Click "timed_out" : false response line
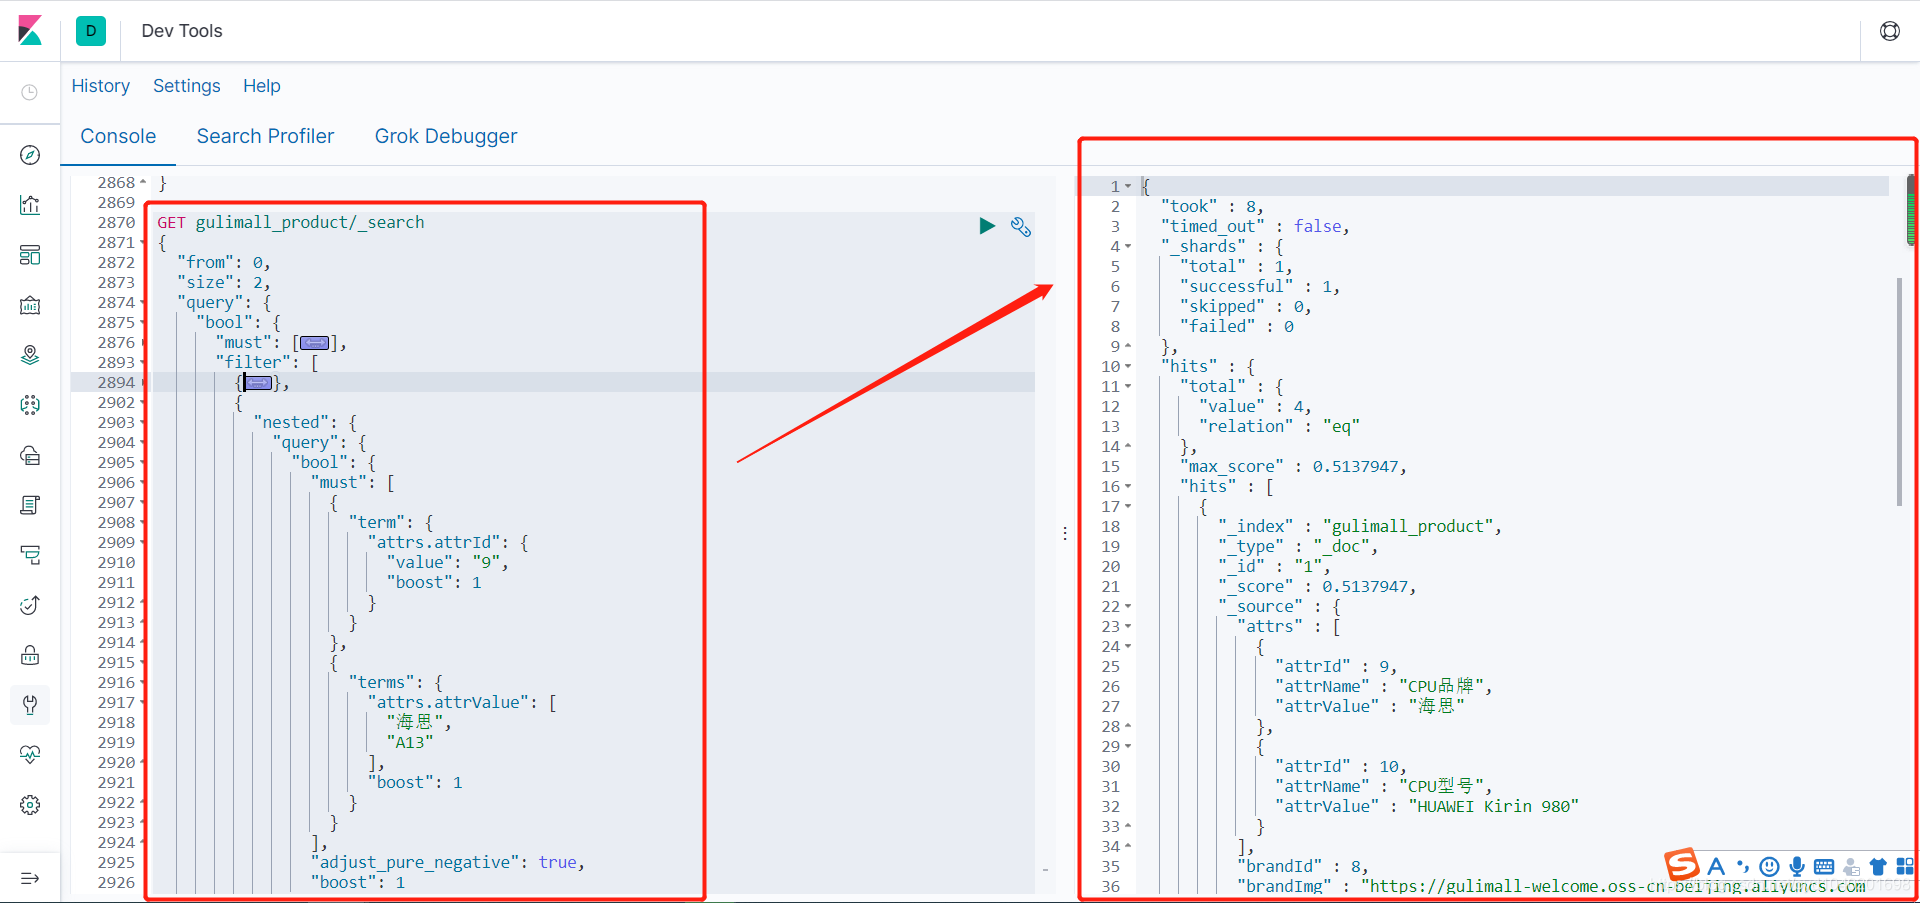1920x903 pixels. coord(1255,226)
